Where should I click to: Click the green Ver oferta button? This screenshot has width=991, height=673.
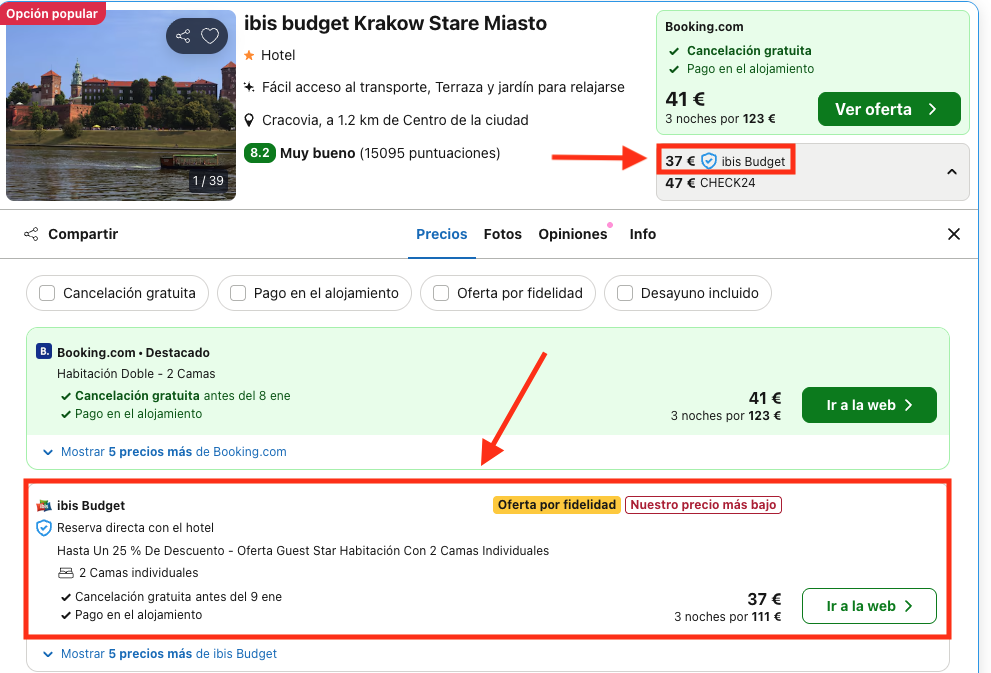click(x=888, y=108)
